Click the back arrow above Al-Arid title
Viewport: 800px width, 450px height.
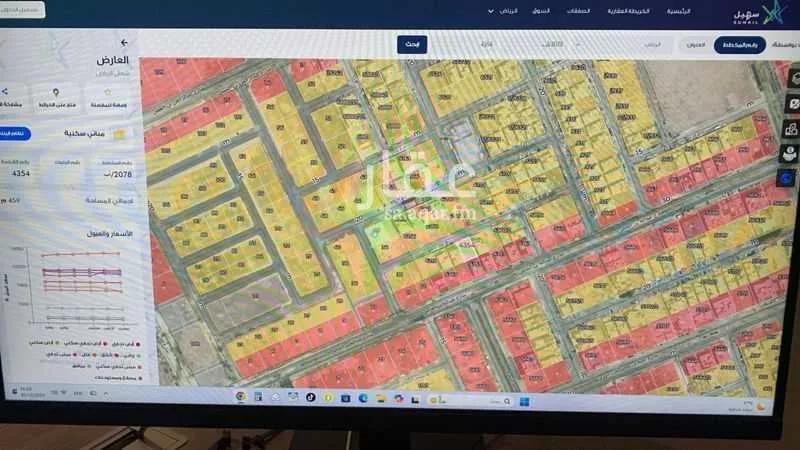point(124,43)
